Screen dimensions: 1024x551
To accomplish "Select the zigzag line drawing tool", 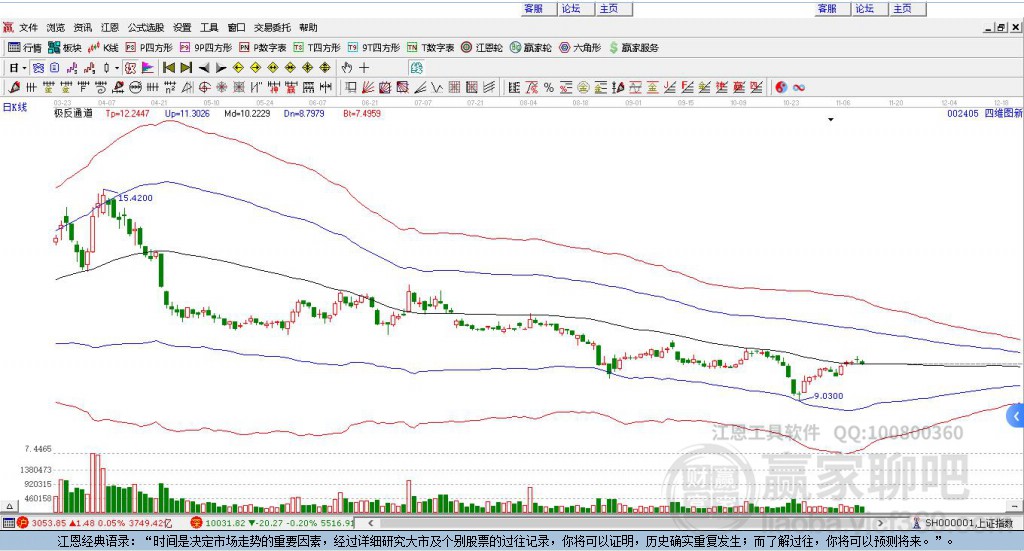I will [436, 87].
